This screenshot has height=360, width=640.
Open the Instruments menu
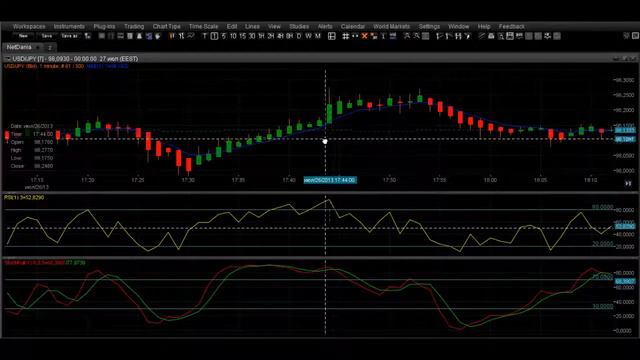[x=69, y=27]
